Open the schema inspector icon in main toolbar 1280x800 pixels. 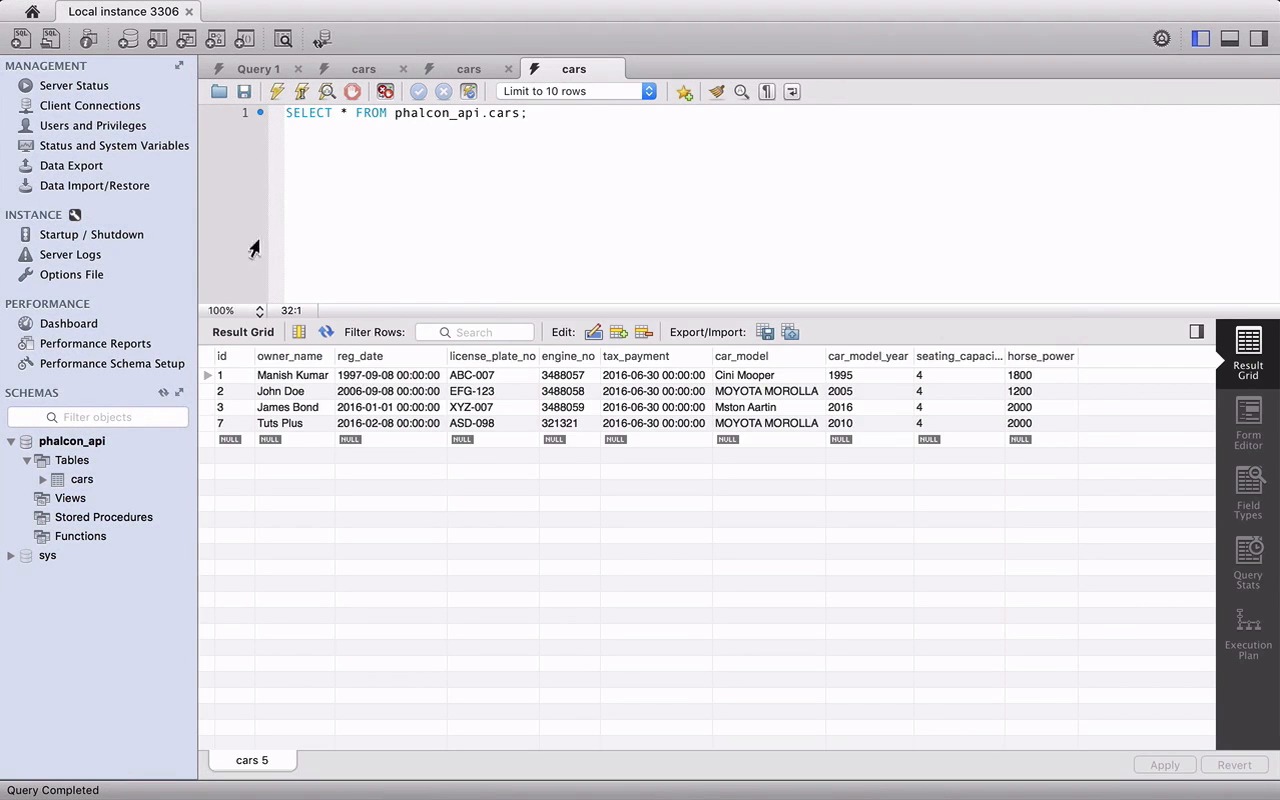(89, 39)
